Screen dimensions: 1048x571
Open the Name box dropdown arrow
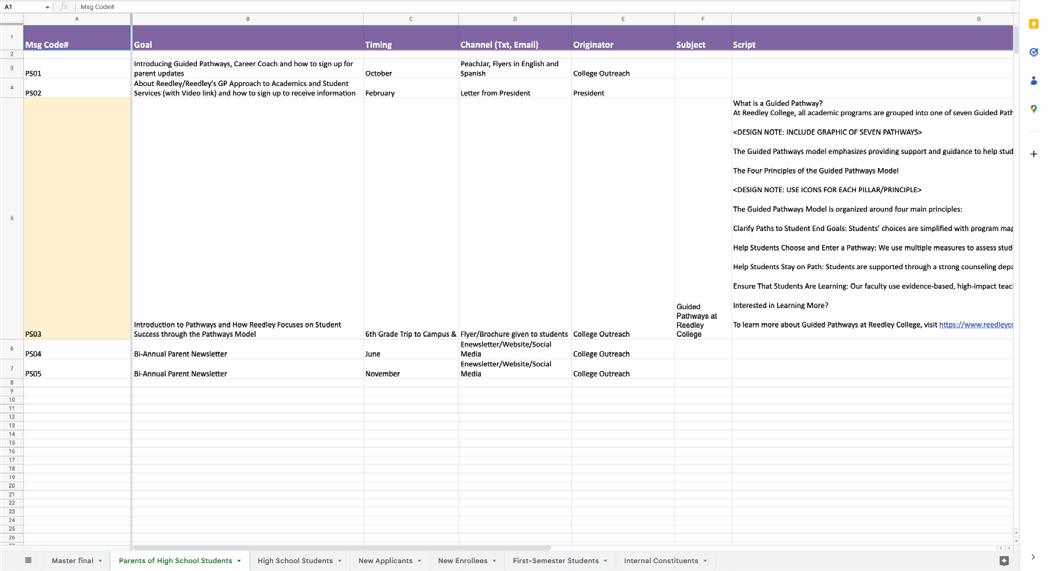pyautogui.click(x=47, y=7)
